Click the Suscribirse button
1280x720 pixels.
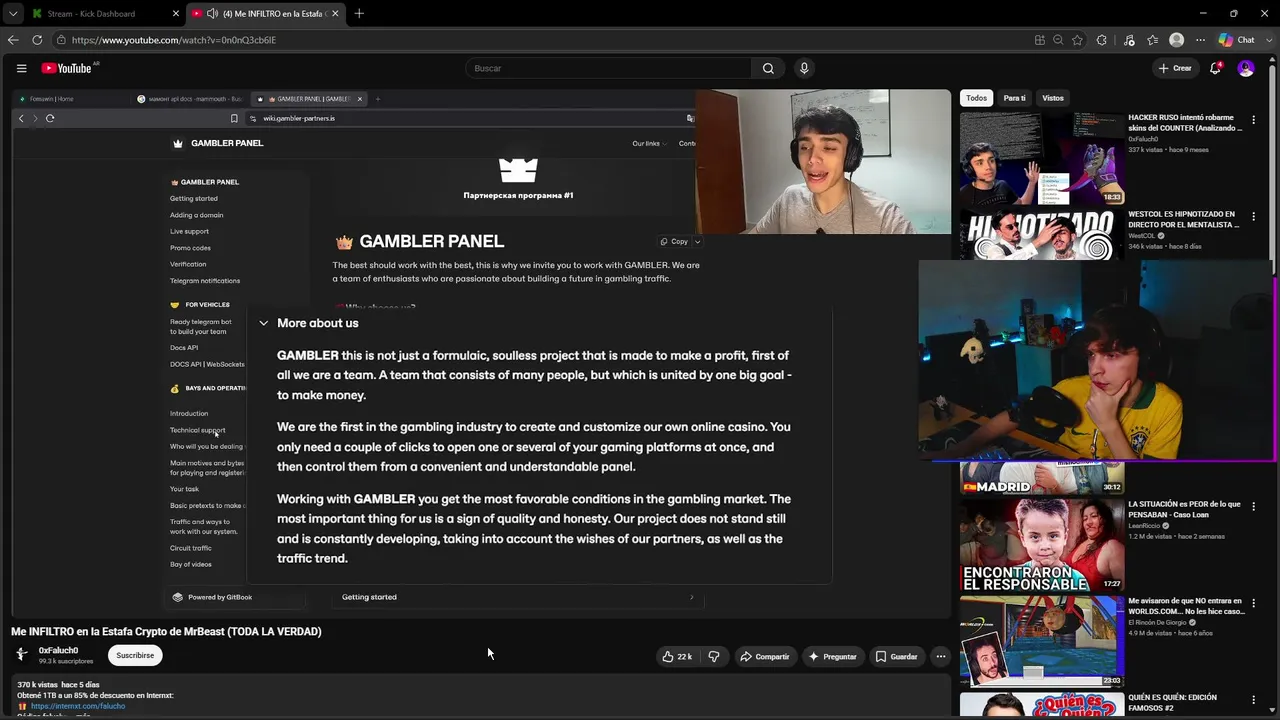(x=135, y=655)
